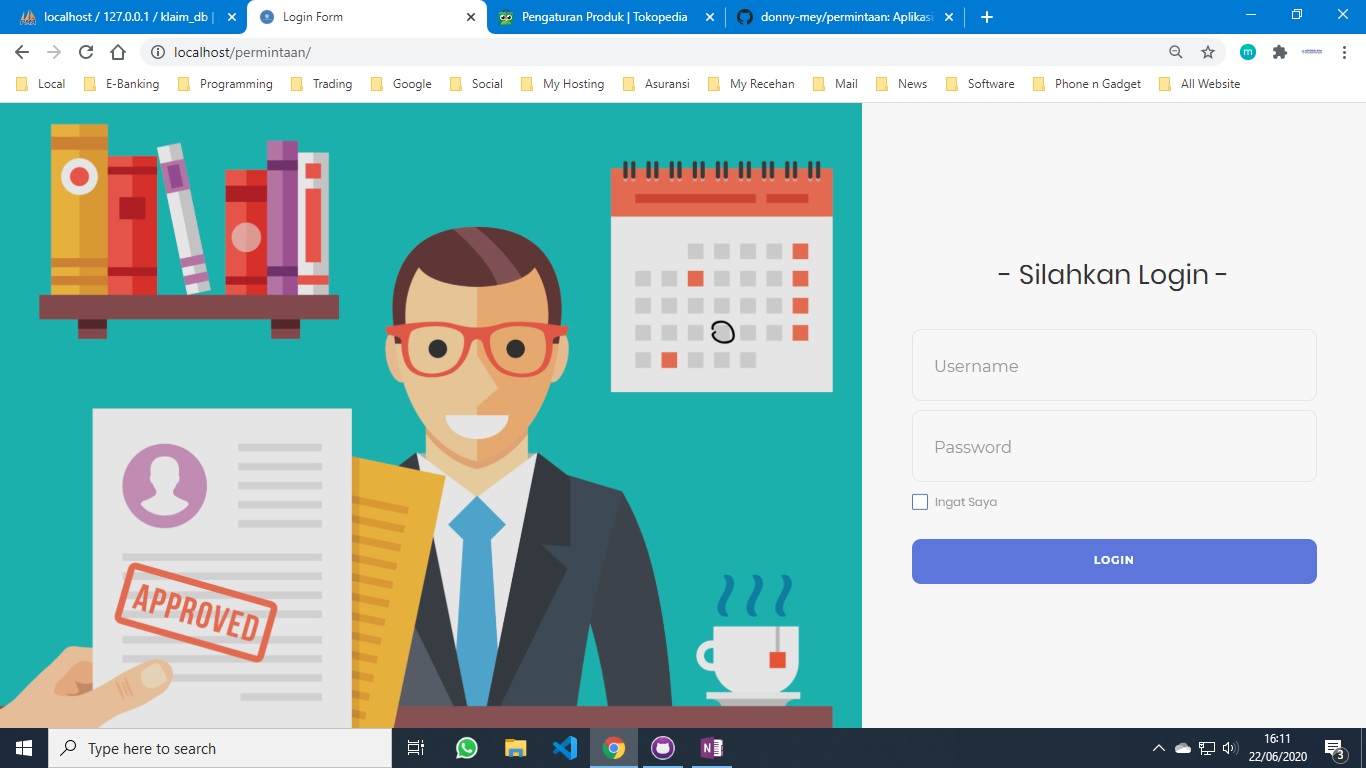Open the Chrome extensions puzzle icon
Screen dimensions: 1366x768
[1279, 52]
